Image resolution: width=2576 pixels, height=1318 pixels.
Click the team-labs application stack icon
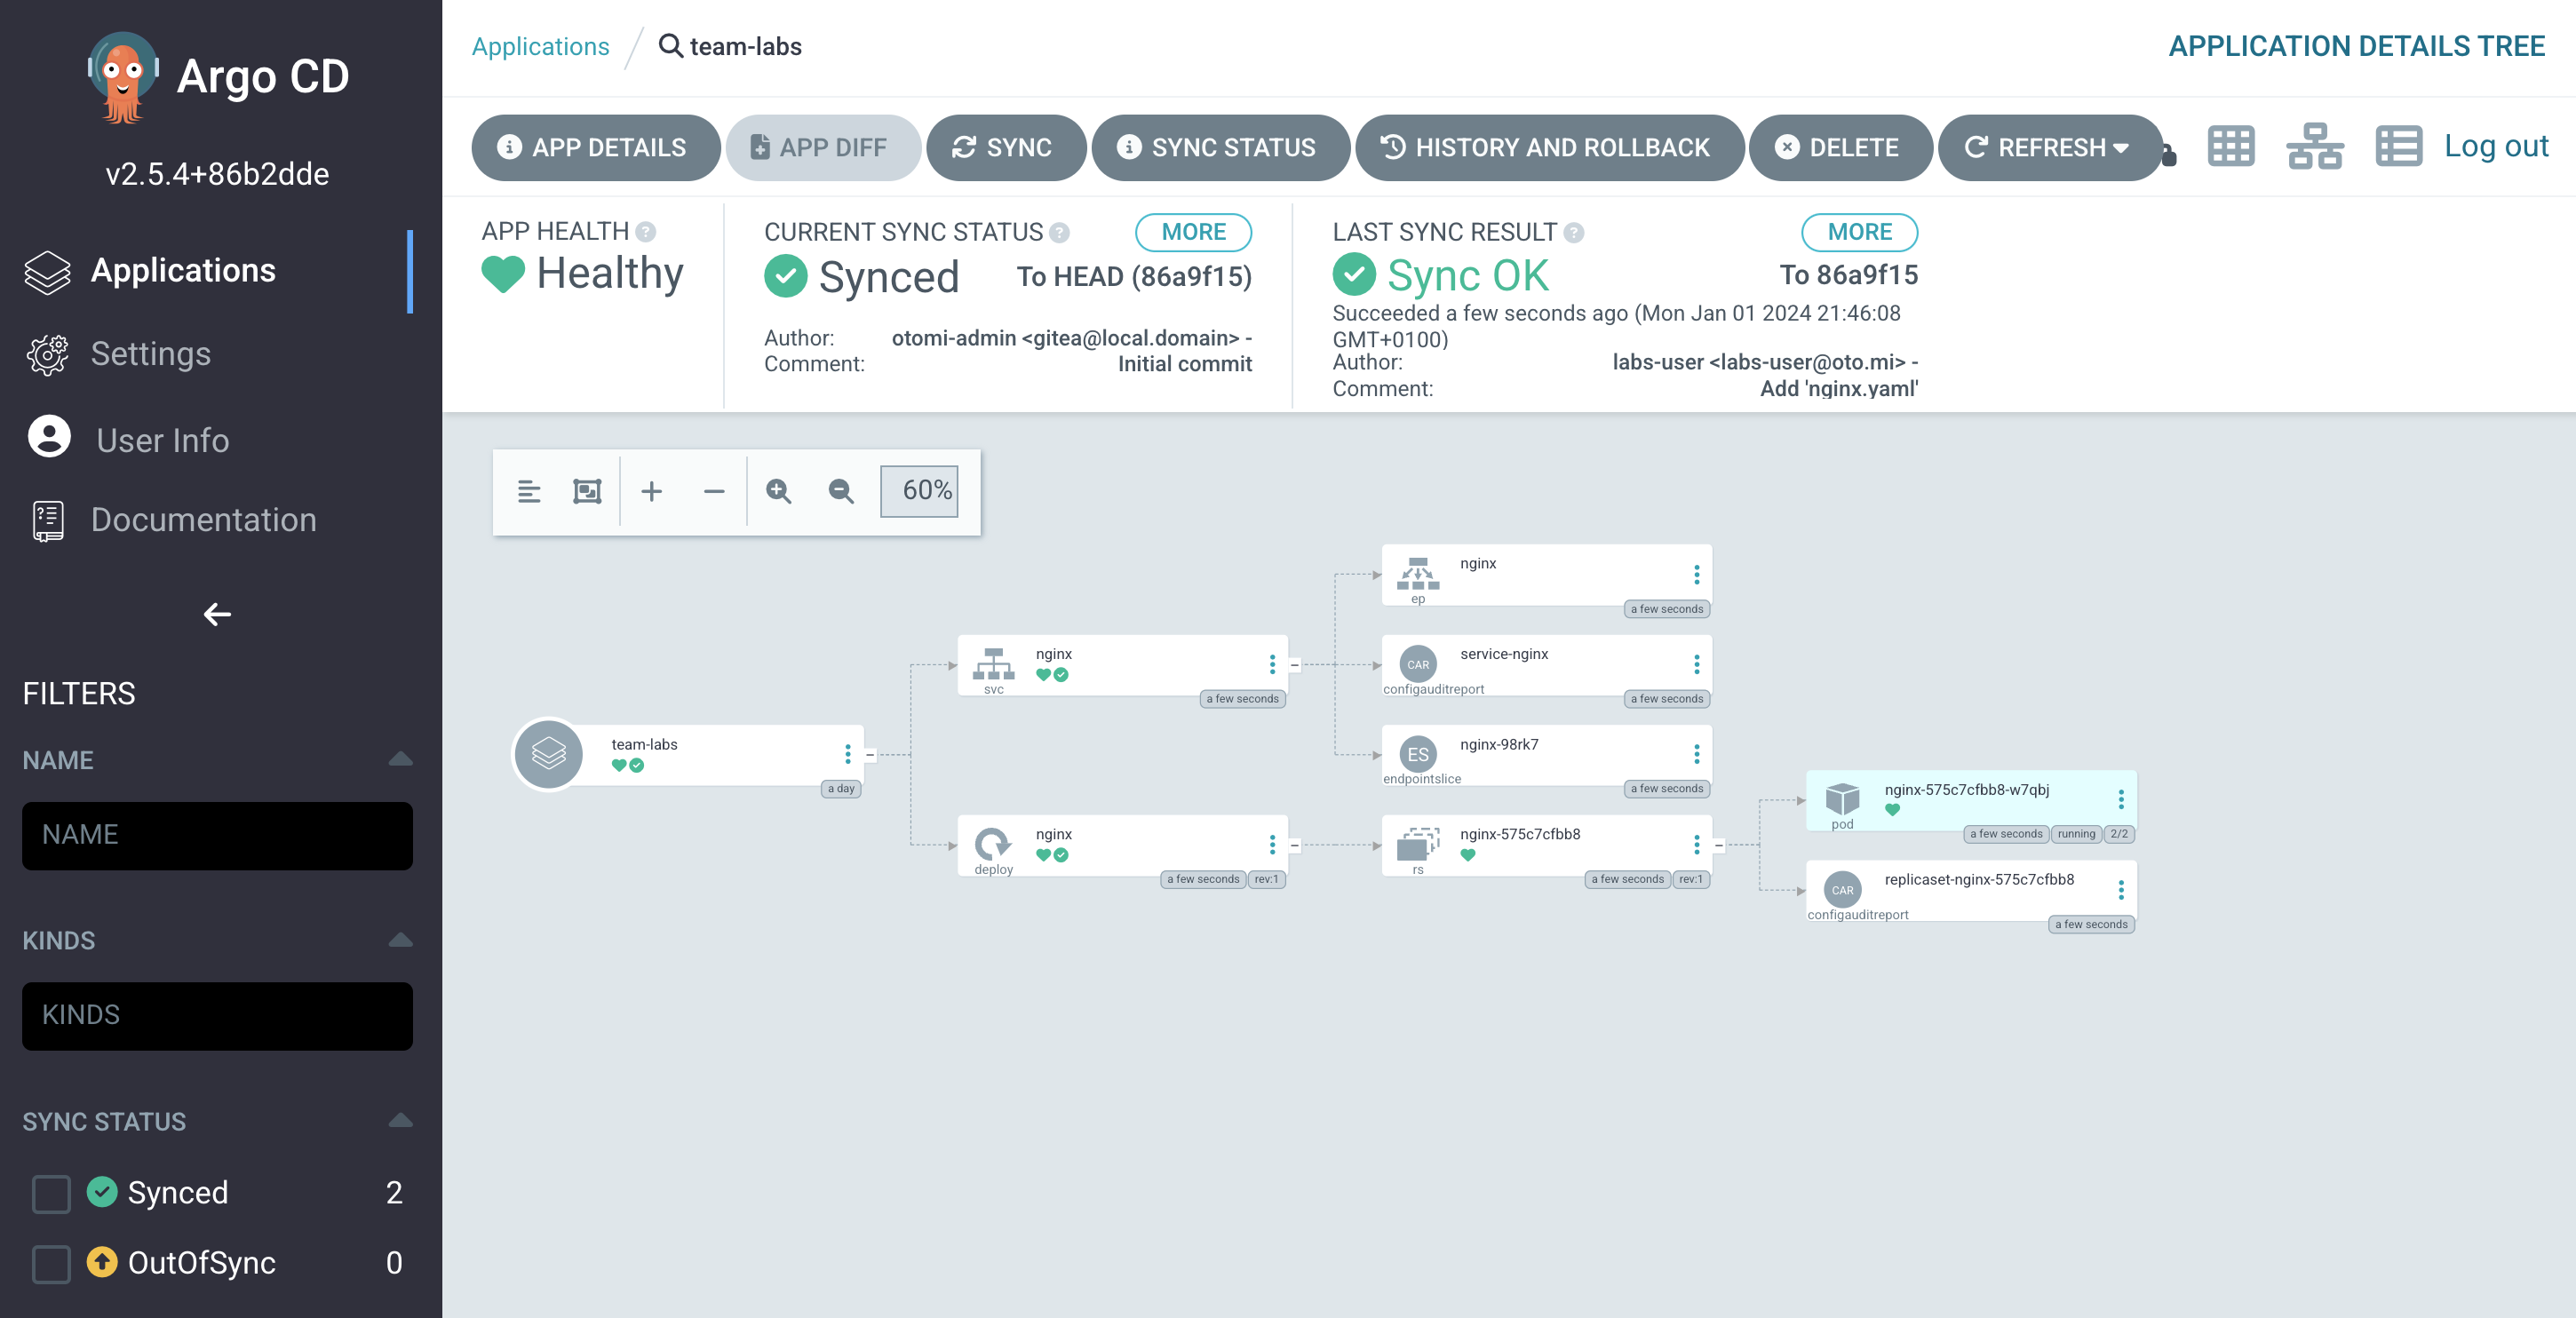pyautogui.click(x=548, y=755)
